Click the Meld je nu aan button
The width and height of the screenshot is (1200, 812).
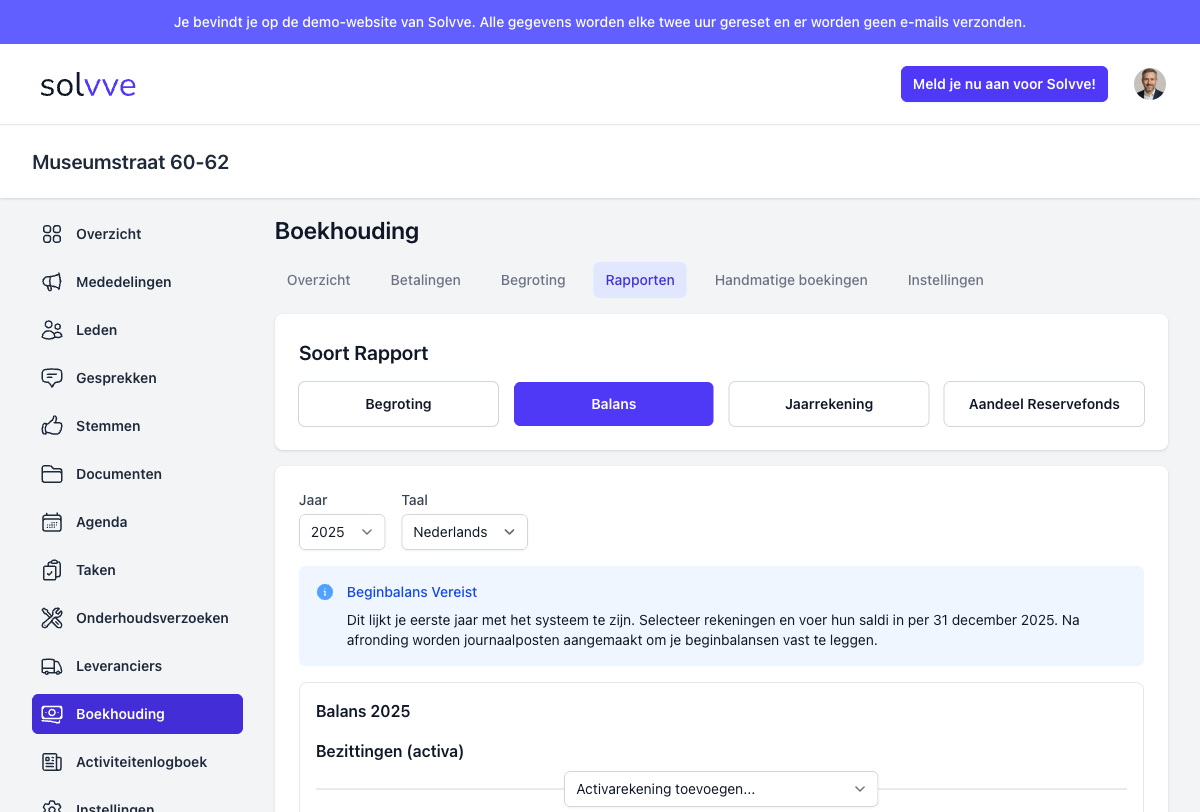coord(1004,84)
